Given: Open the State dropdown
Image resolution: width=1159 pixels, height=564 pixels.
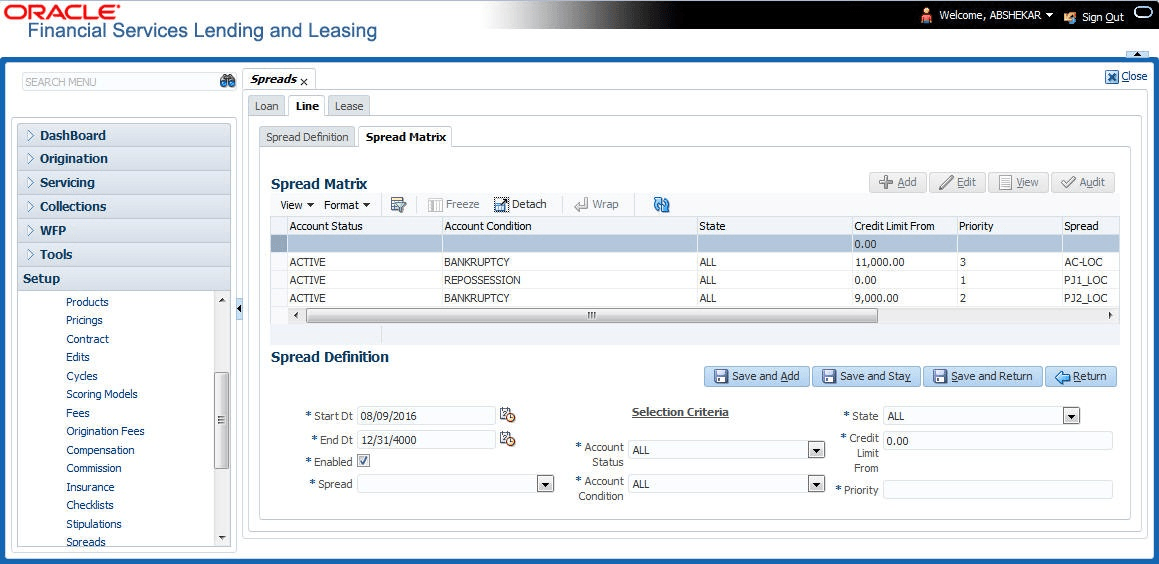Looking at the screenshot, I should coord(1071,416).
